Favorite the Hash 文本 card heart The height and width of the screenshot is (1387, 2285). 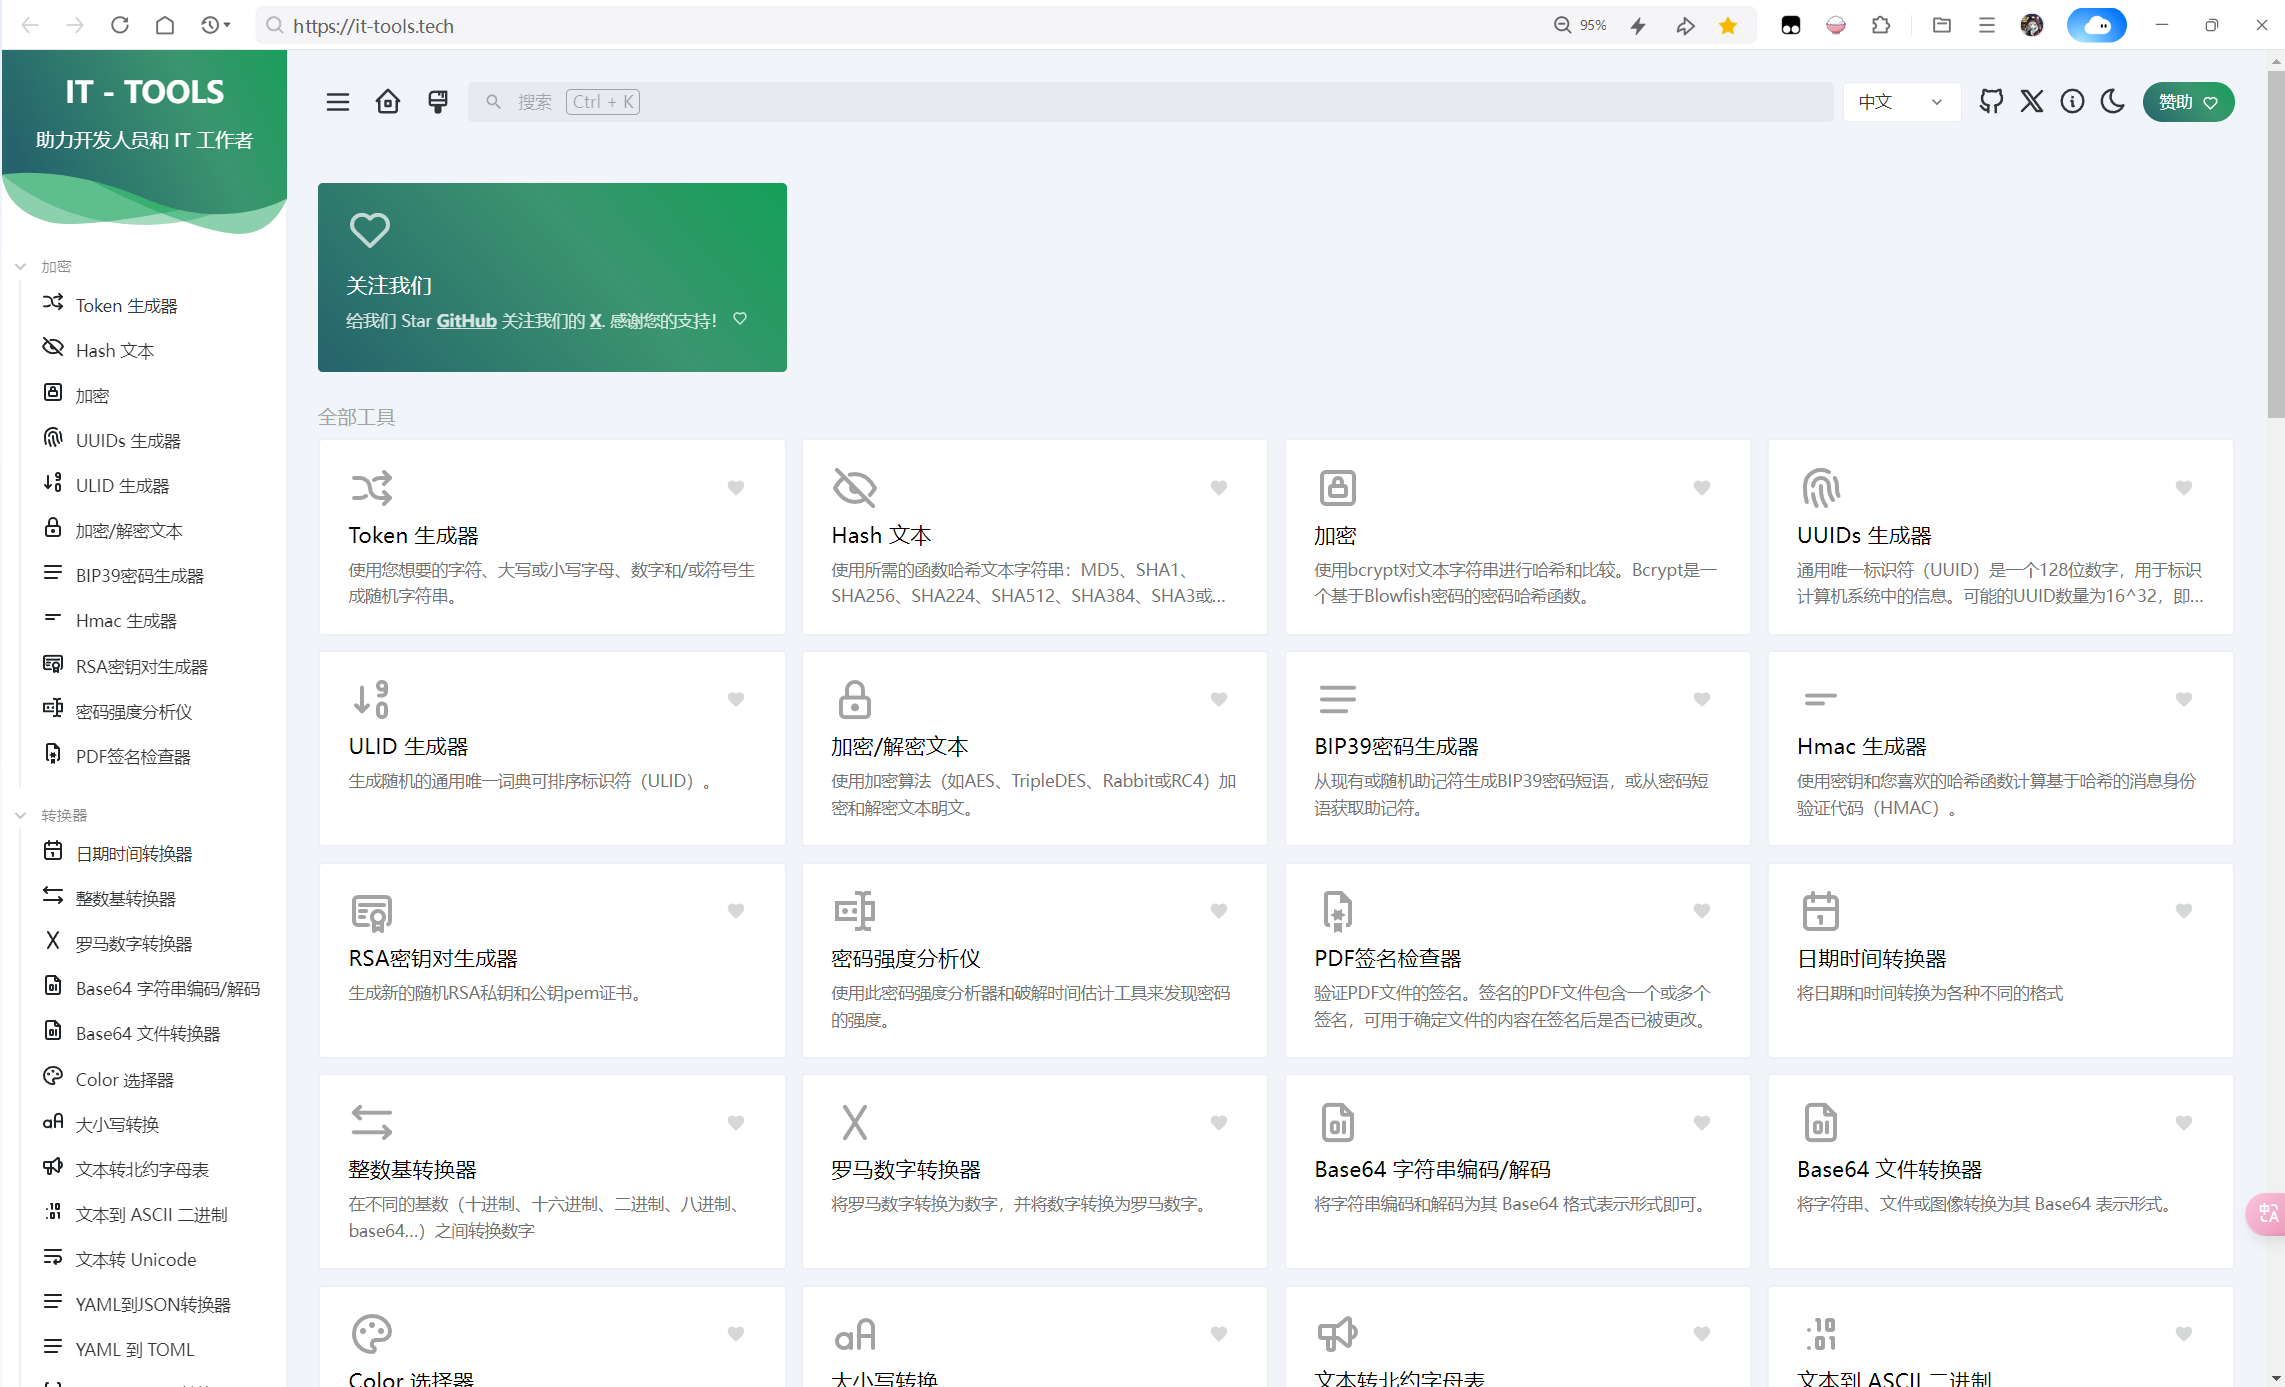(x=1219, y=488)
